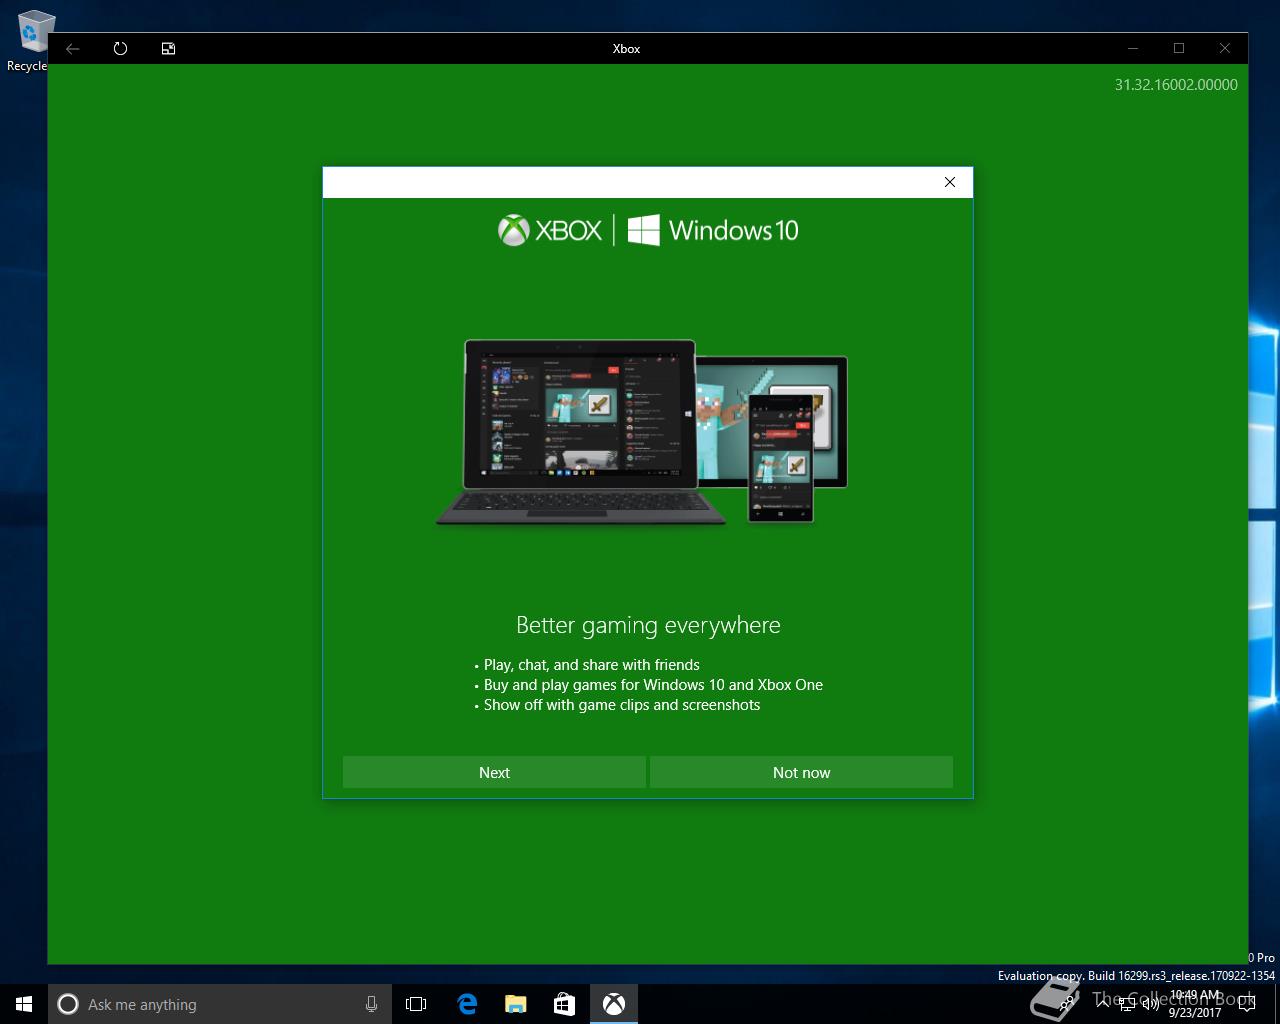Open the Action Center notifications

(x=1246, y=1004)
